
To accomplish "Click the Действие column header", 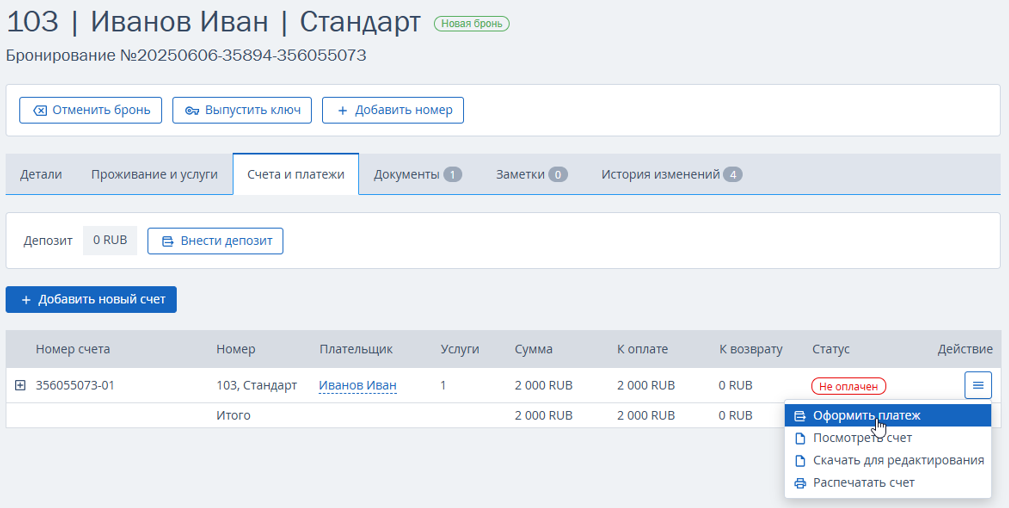I will 965,349.
